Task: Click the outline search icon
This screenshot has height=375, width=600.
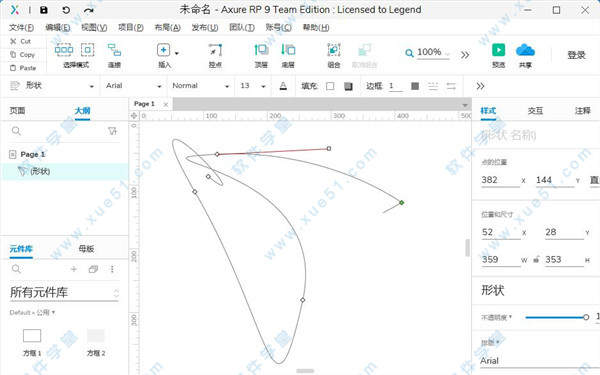Action: (16, 131)
